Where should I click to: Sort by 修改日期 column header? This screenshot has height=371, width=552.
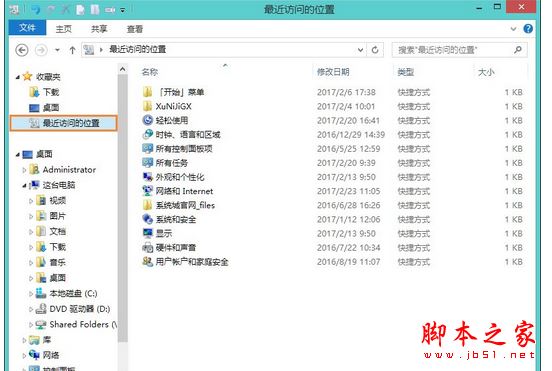pos(333,72)
